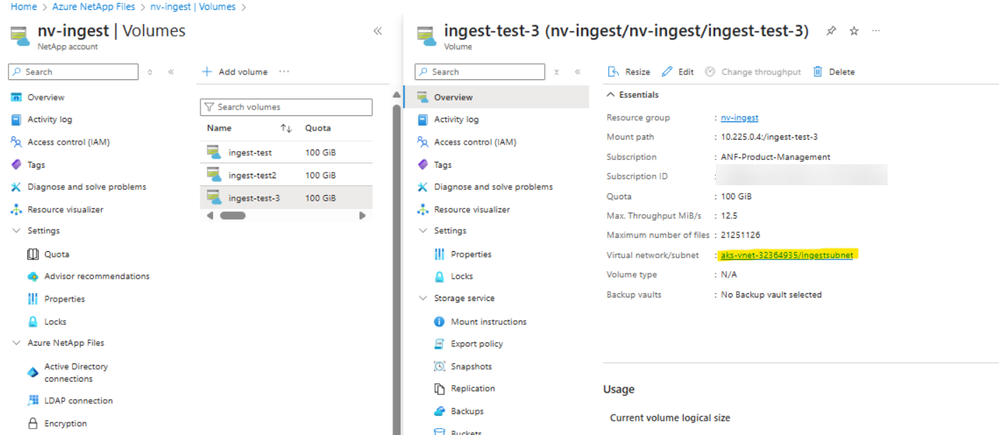Screen dimensions: 999x435
Task: Click the Quota book icon under Settings
Action: (x=33, y=254)
